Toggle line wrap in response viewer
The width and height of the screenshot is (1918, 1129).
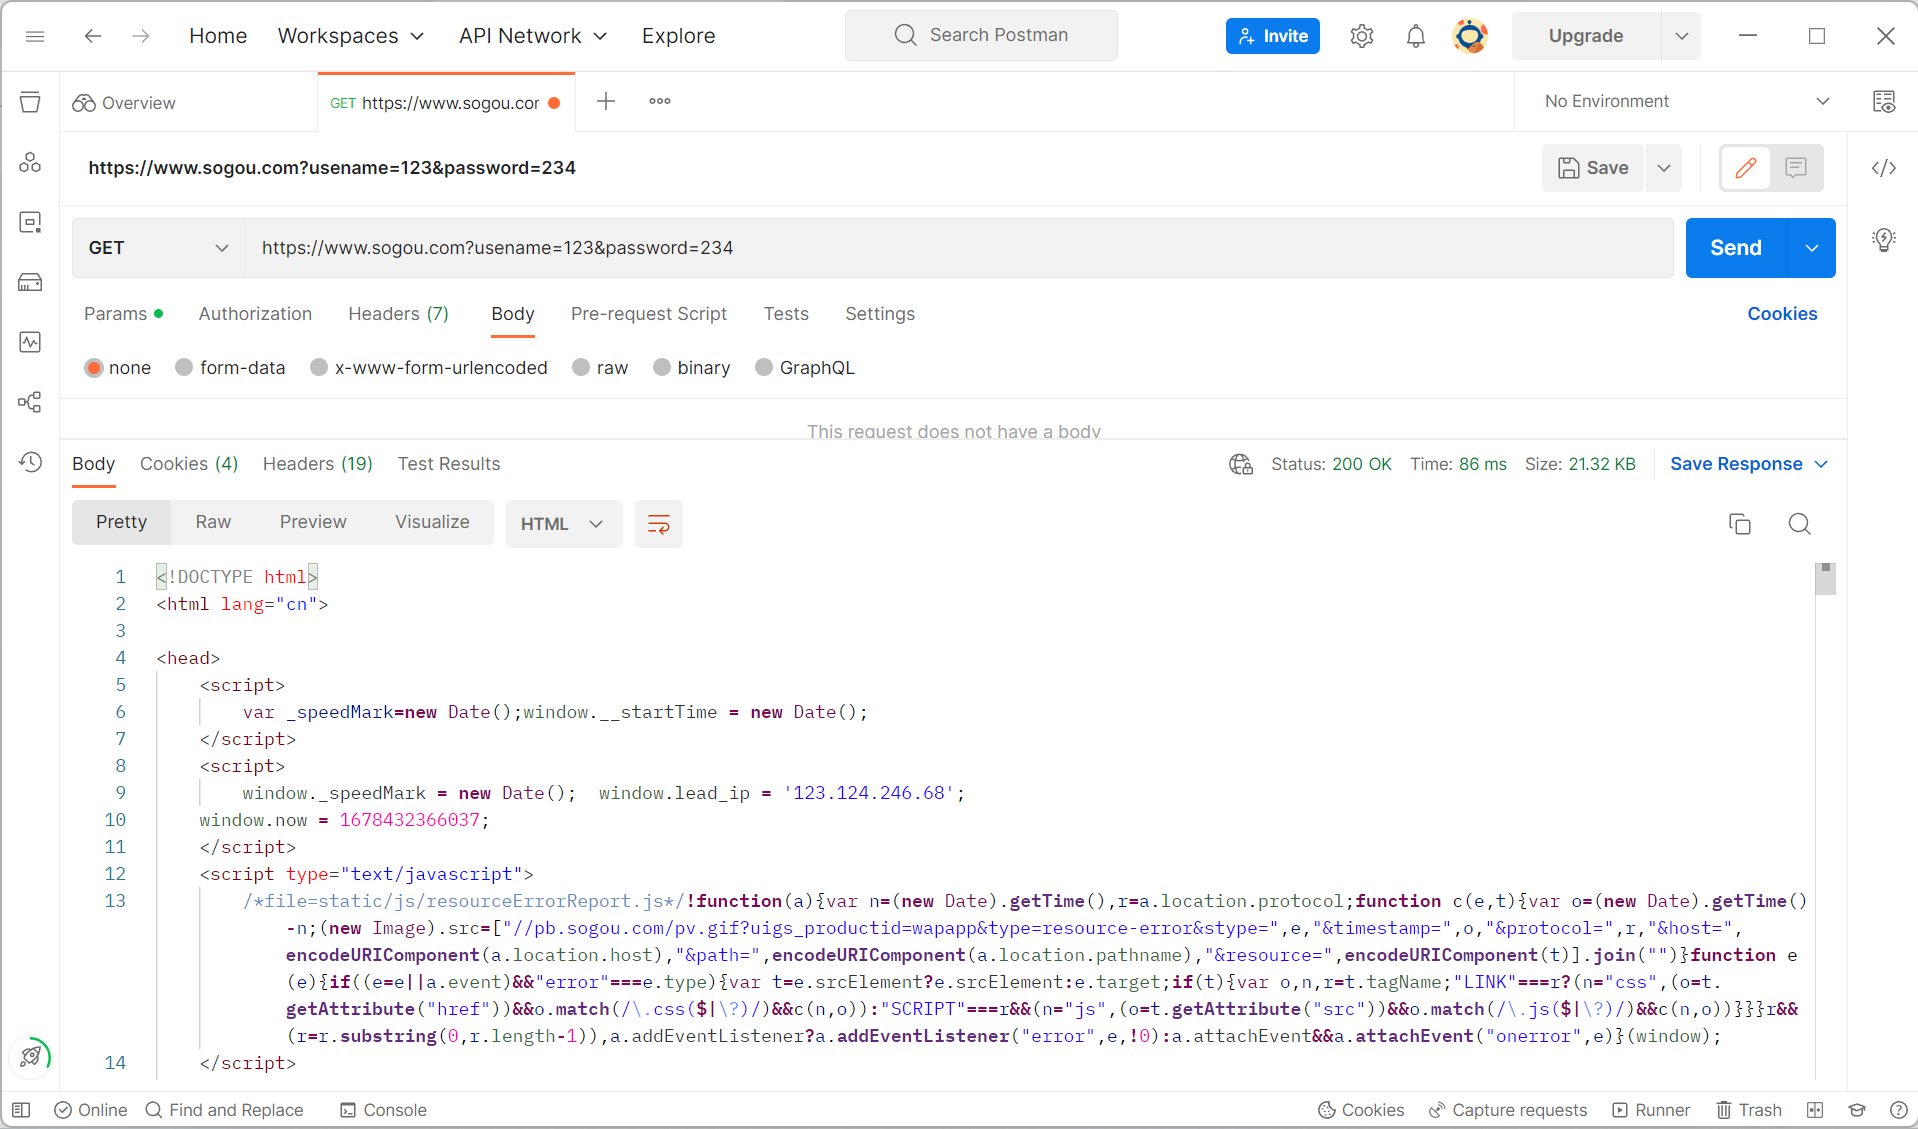[x=659, y=524]
